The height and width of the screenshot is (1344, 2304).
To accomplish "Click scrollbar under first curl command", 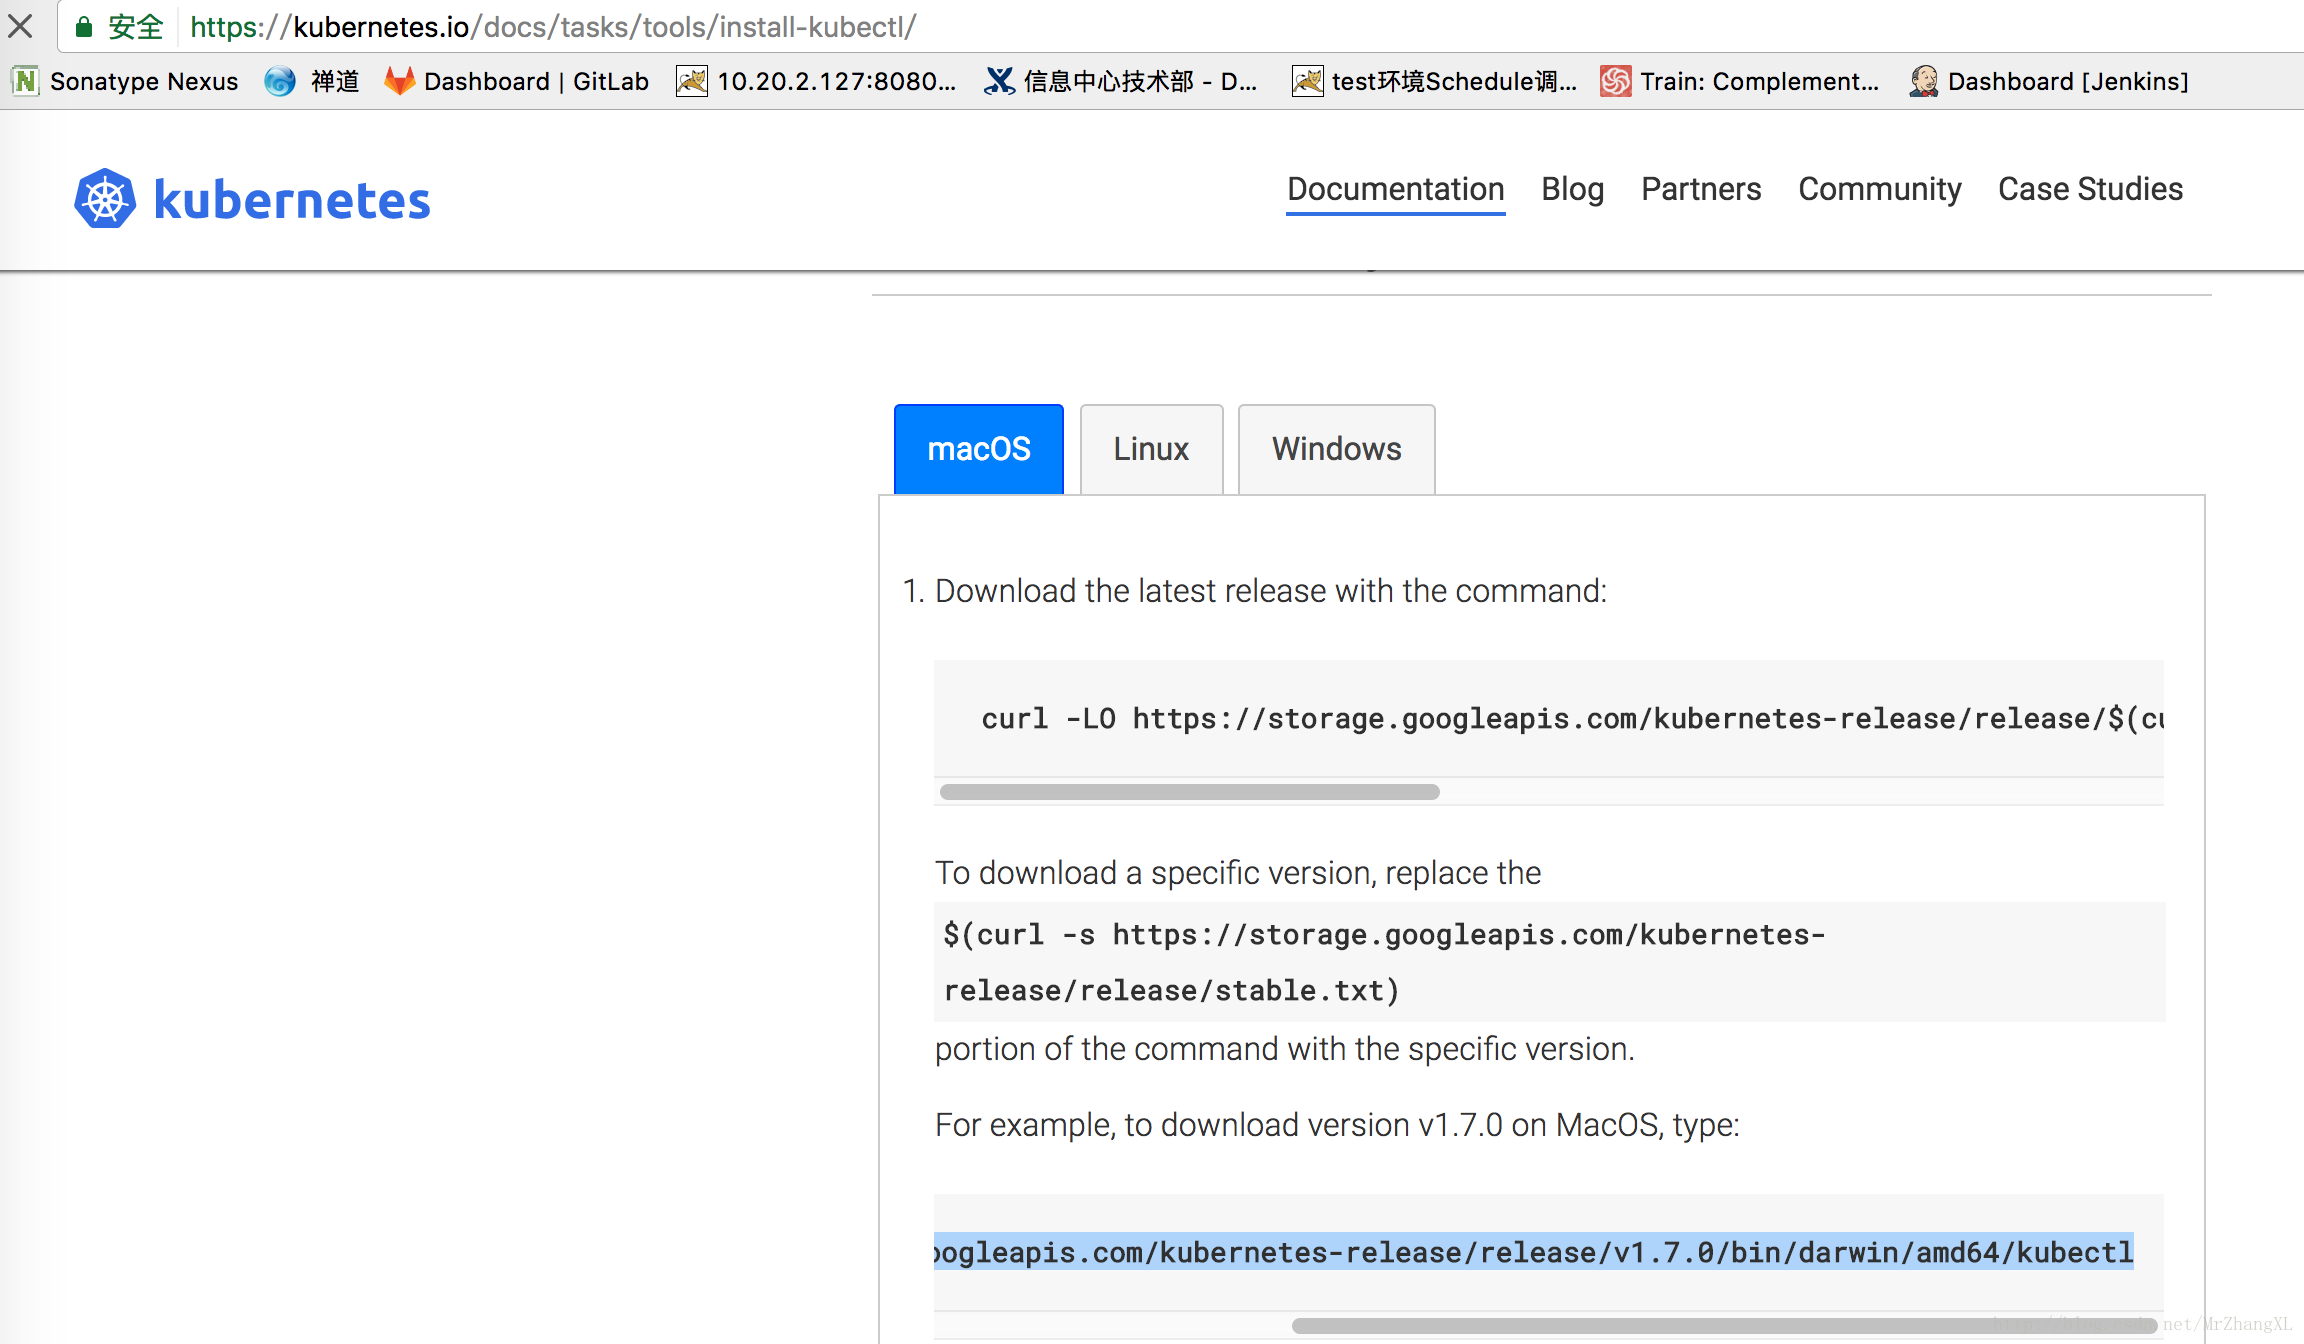I will coord(1189,792).
